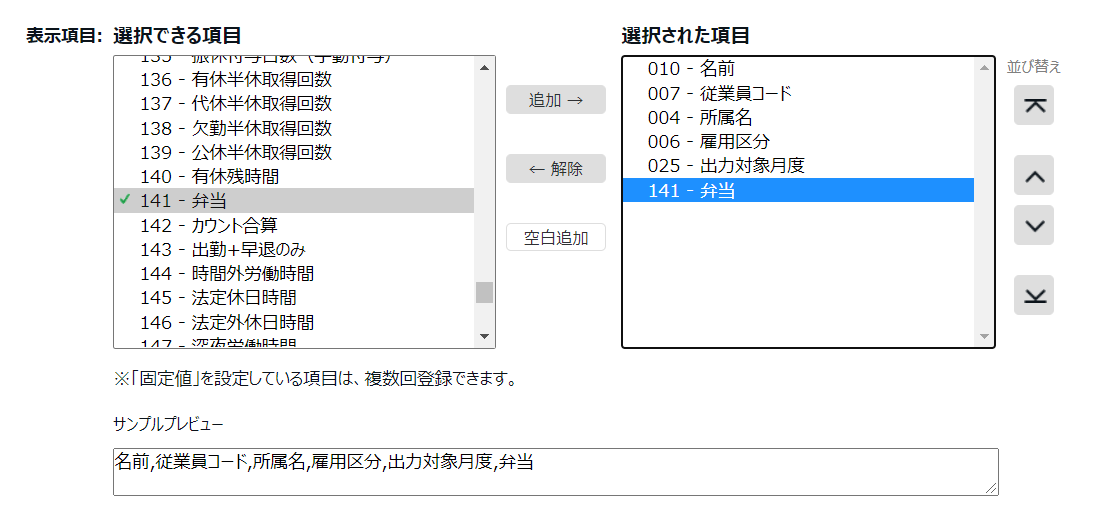1096x511 pixels.
Task: Click the ← 解除 remove button
Action: pyautogui.click(x=555, y=169)
